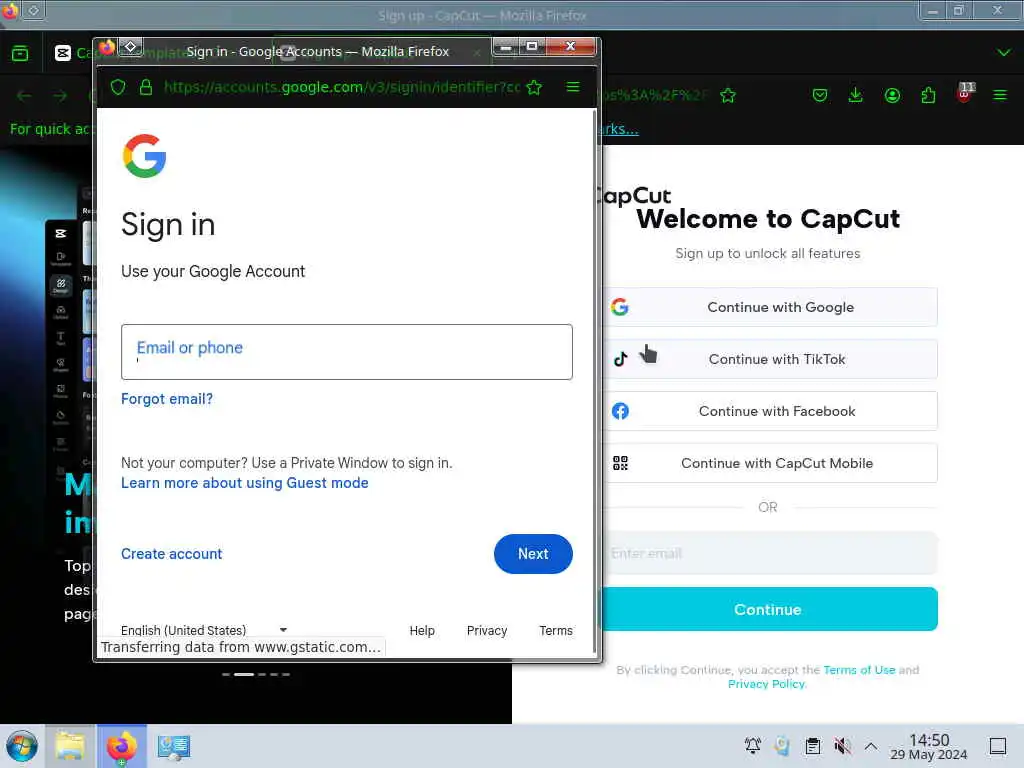Click the window menu icon in popup title bar
1024x768 pixels.
click(x=131, y=47)
